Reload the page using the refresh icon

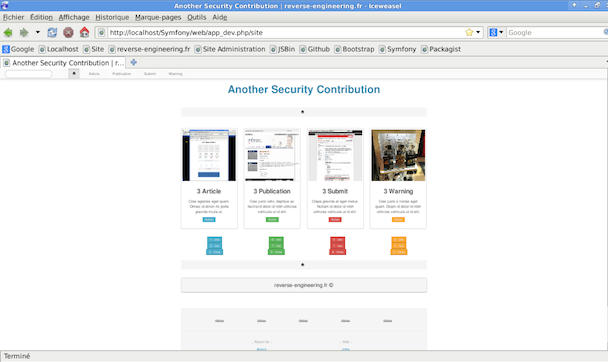click(52, 33)
